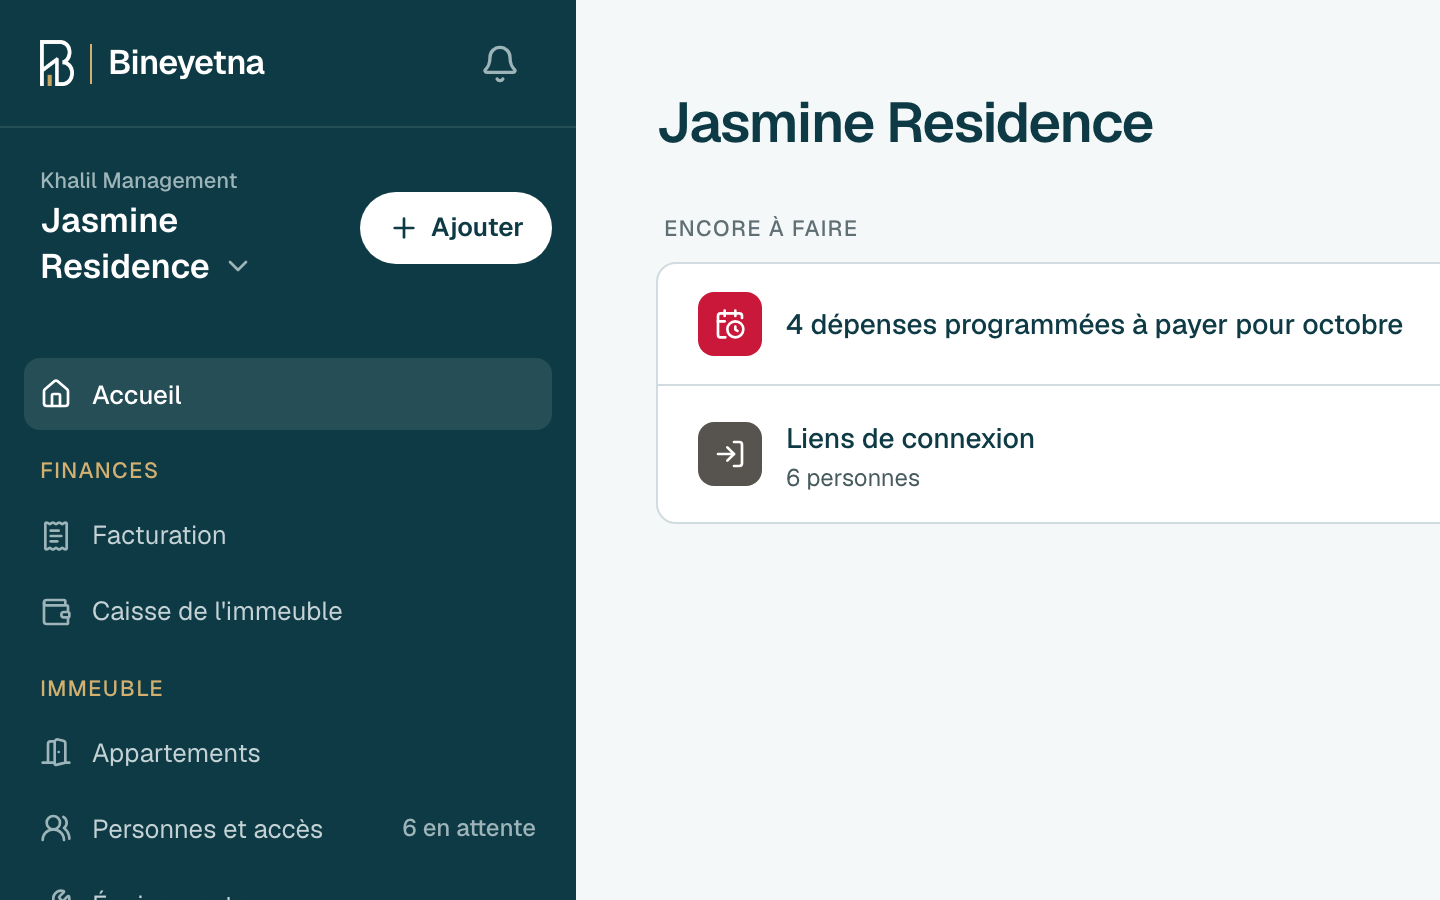Click the Appartements door icon
Viewport: 1440px width, 900px height.
click(x=56, y=752)
